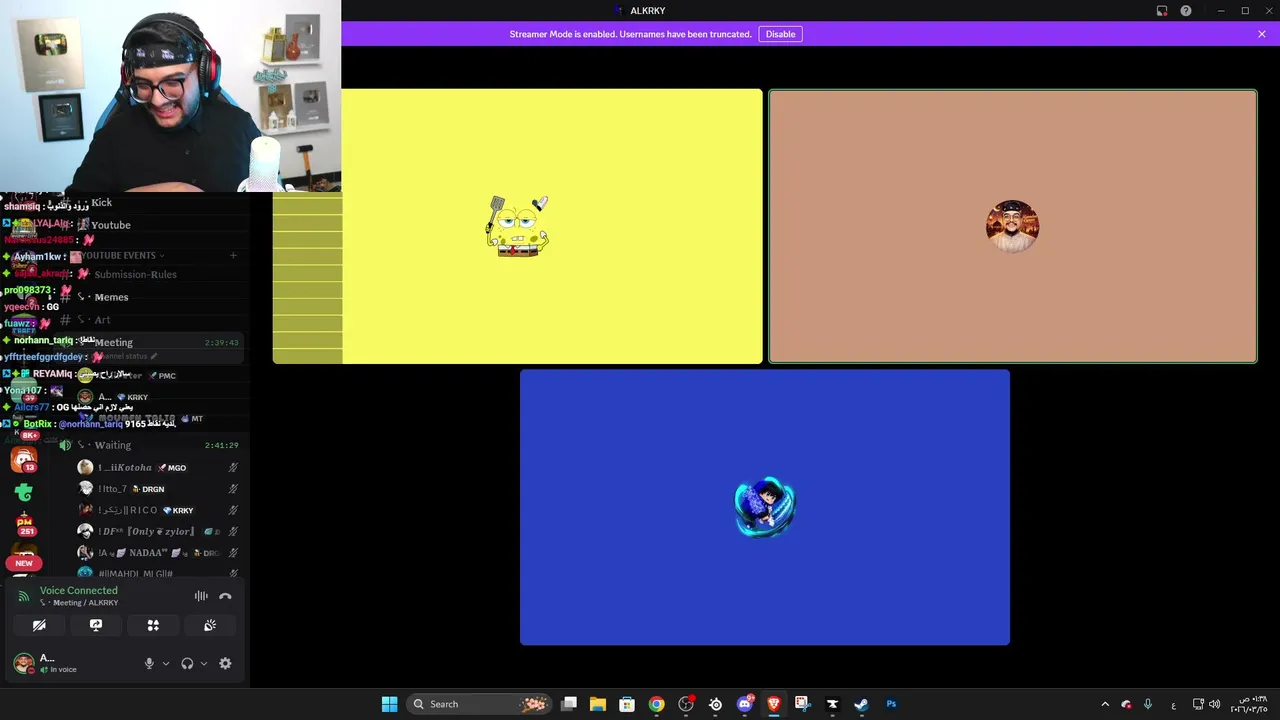Show hidden system tray icons chevron
1280x720 pixels.
[x=1105, y=704]
